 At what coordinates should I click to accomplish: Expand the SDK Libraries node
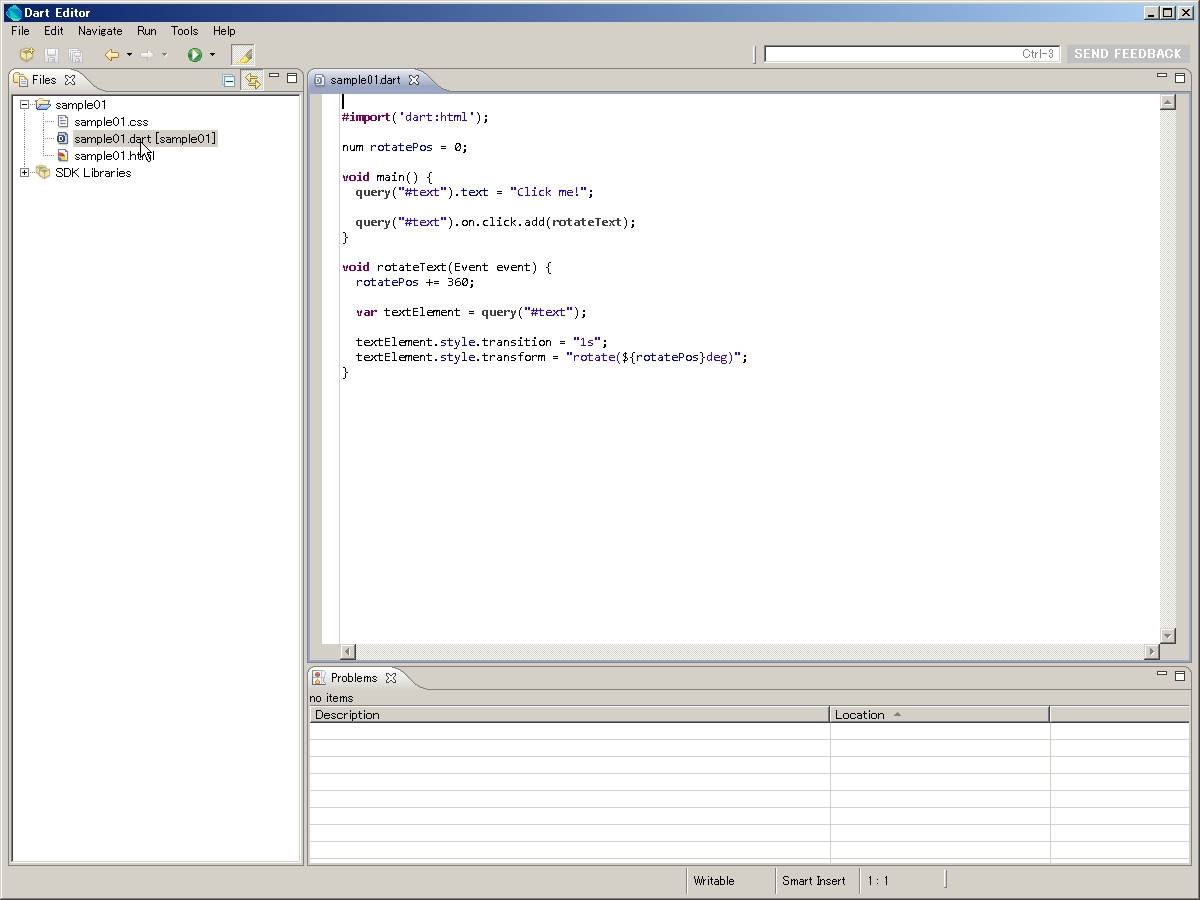coord(25,173)
